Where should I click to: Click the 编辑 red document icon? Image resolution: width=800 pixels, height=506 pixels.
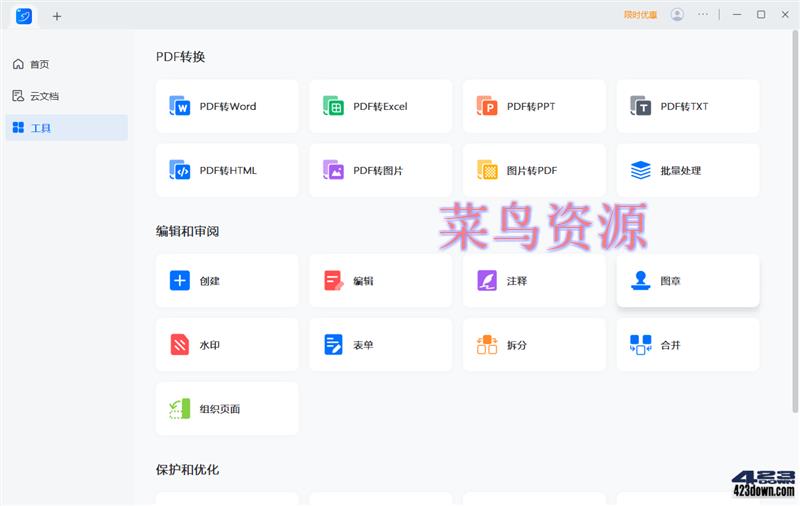(x=333, y=281)
